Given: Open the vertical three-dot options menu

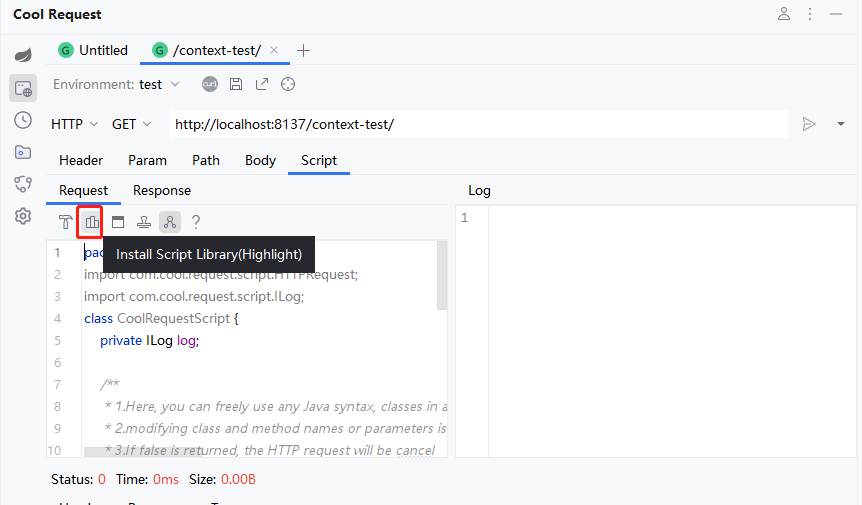Looking at the screenshot, I should pos(810,14).
